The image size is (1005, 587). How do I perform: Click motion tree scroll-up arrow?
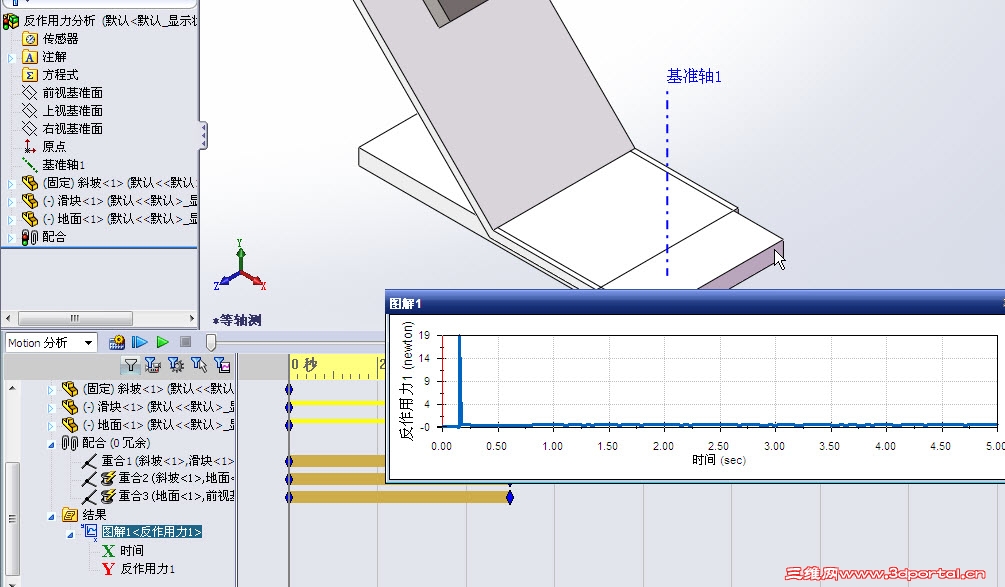pos(12,388)
